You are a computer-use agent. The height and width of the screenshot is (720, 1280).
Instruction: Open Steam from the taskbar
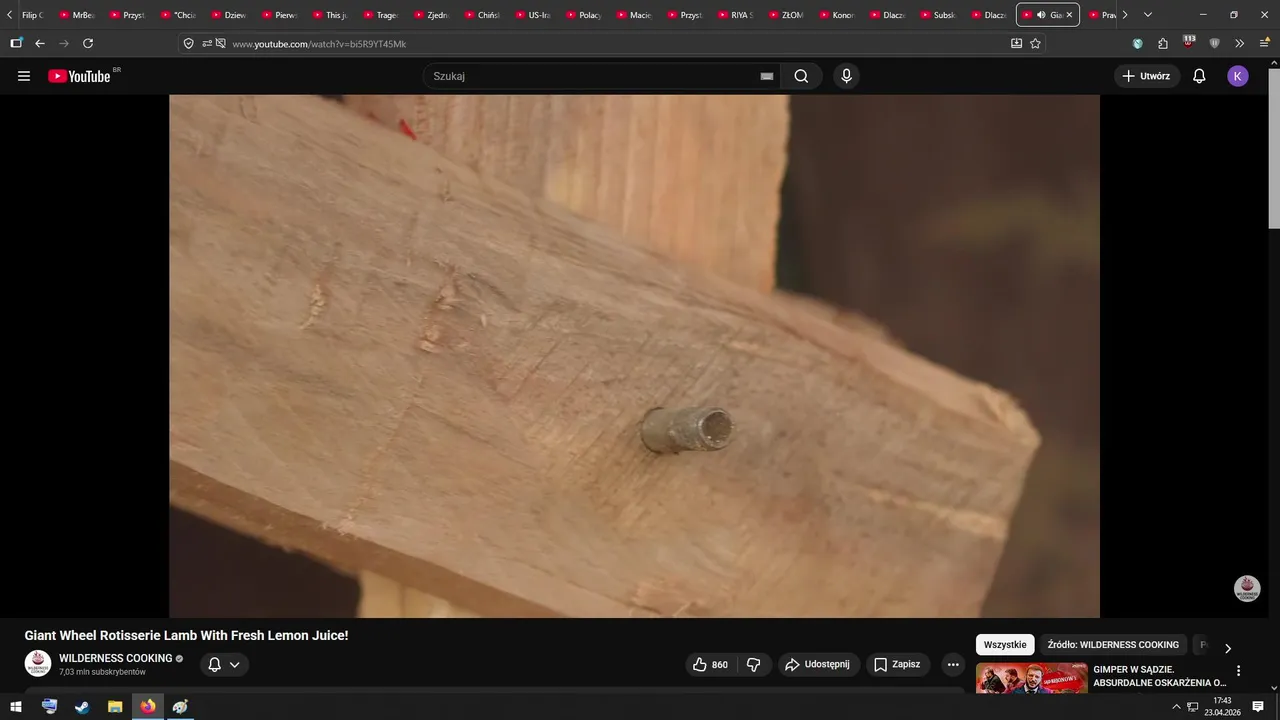[82, 707]
